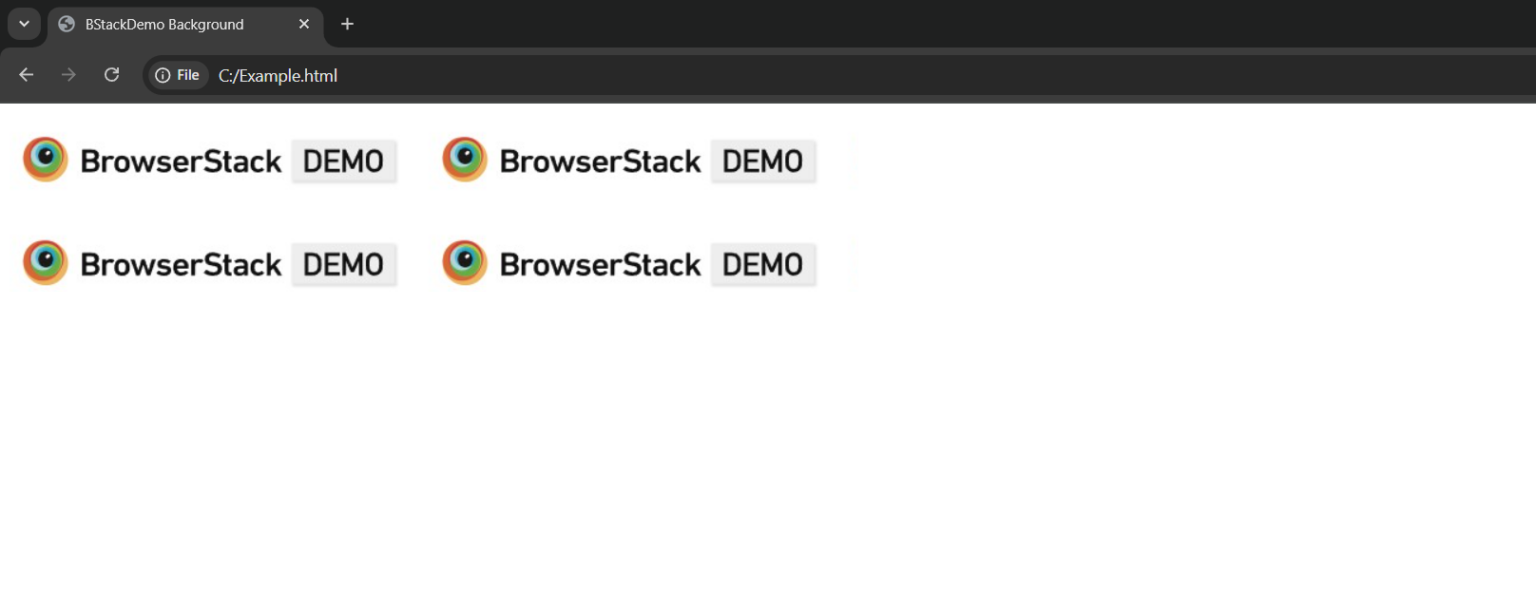Click the bottom-left BrowserStack wordmark link
The height and width of the screenshot is (608, 1536).
182,263
